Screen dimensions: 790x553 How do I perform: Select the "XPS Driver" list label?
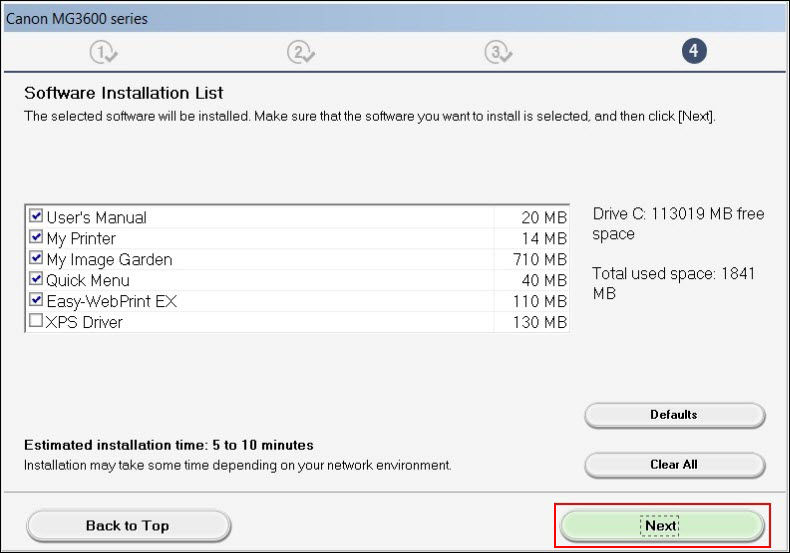click(x=84, y=322)
